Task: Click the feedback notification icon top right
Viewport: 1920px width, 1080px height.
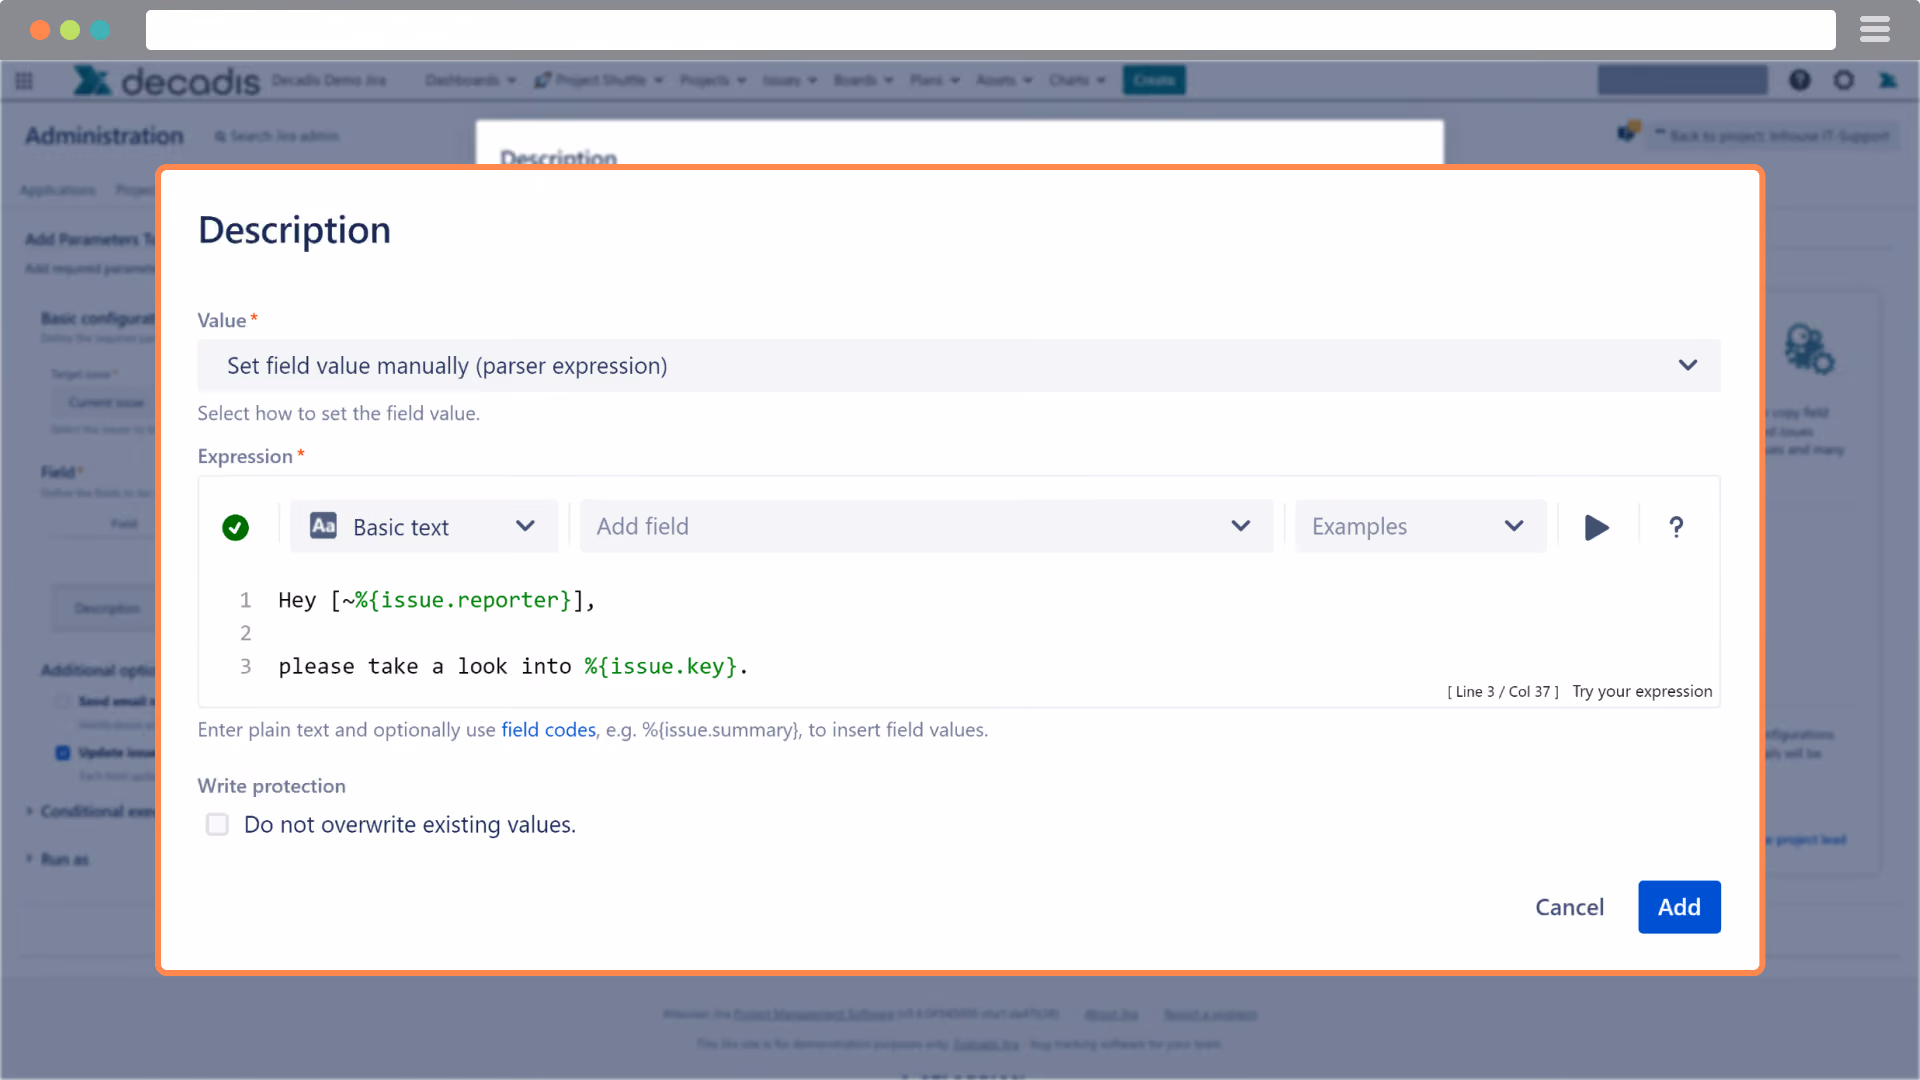Action: pyautogui.click(x=1628, y=131)
